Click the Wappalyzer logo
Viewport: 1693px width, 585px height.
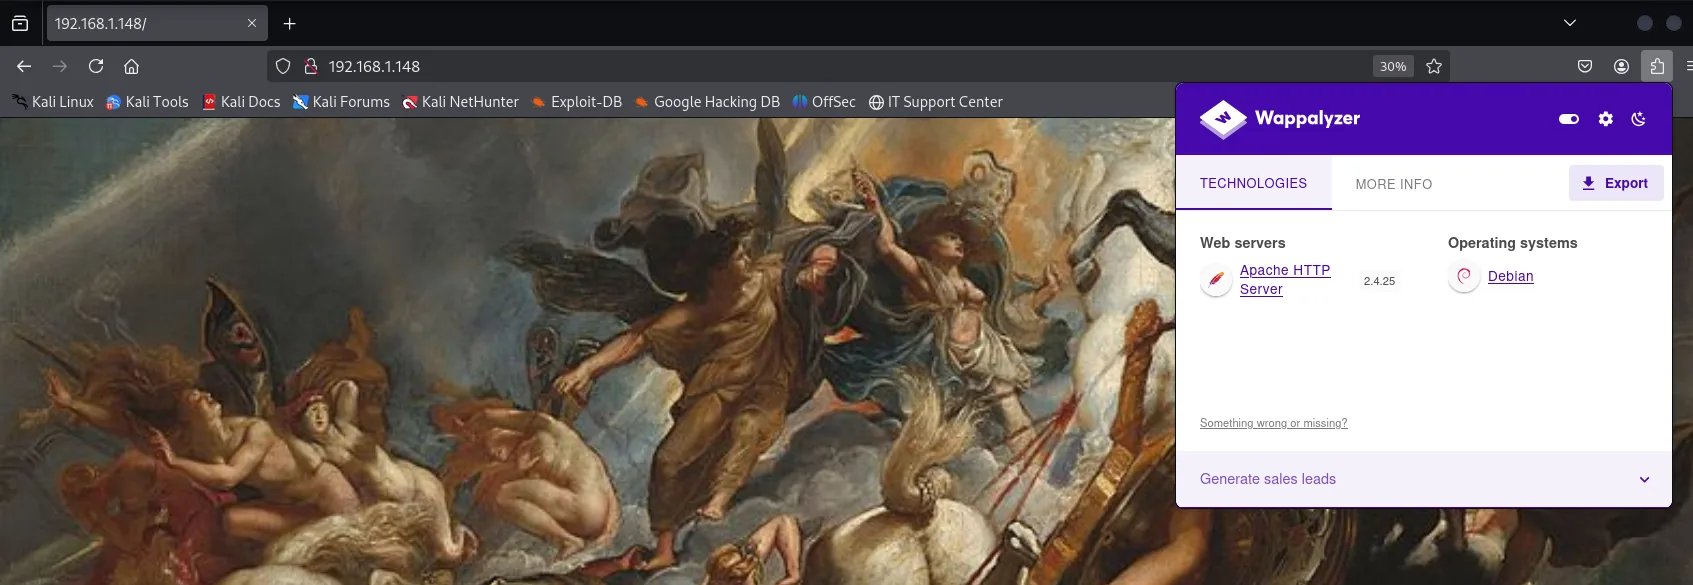point(1280,118)
